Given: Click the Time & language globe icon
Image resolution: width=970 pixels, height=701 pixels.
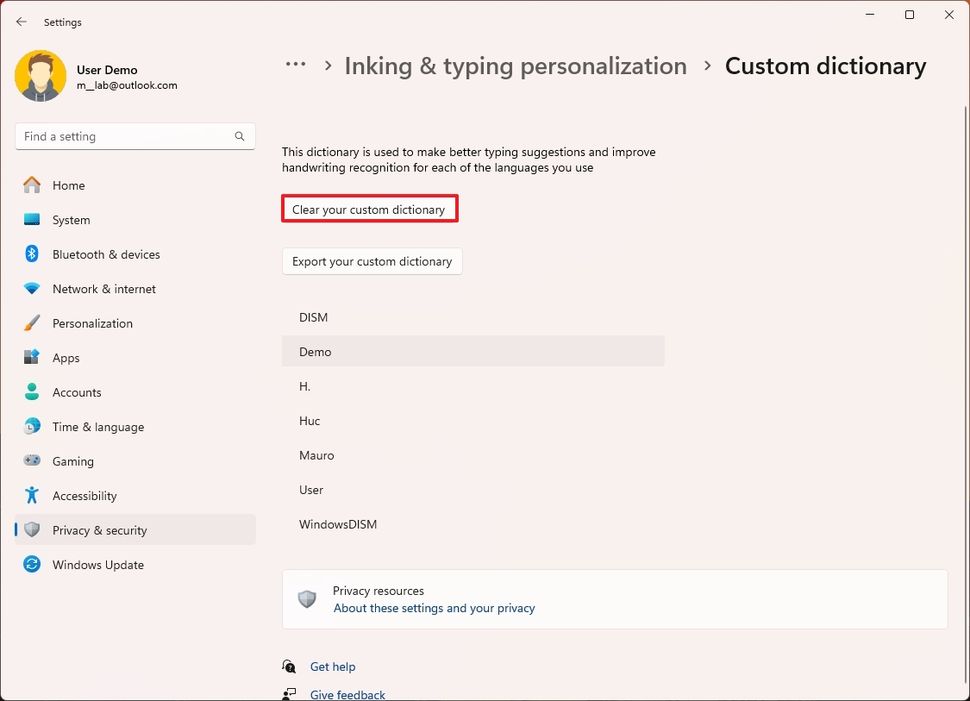Looking at the screenshot, I should coord(32,427).
